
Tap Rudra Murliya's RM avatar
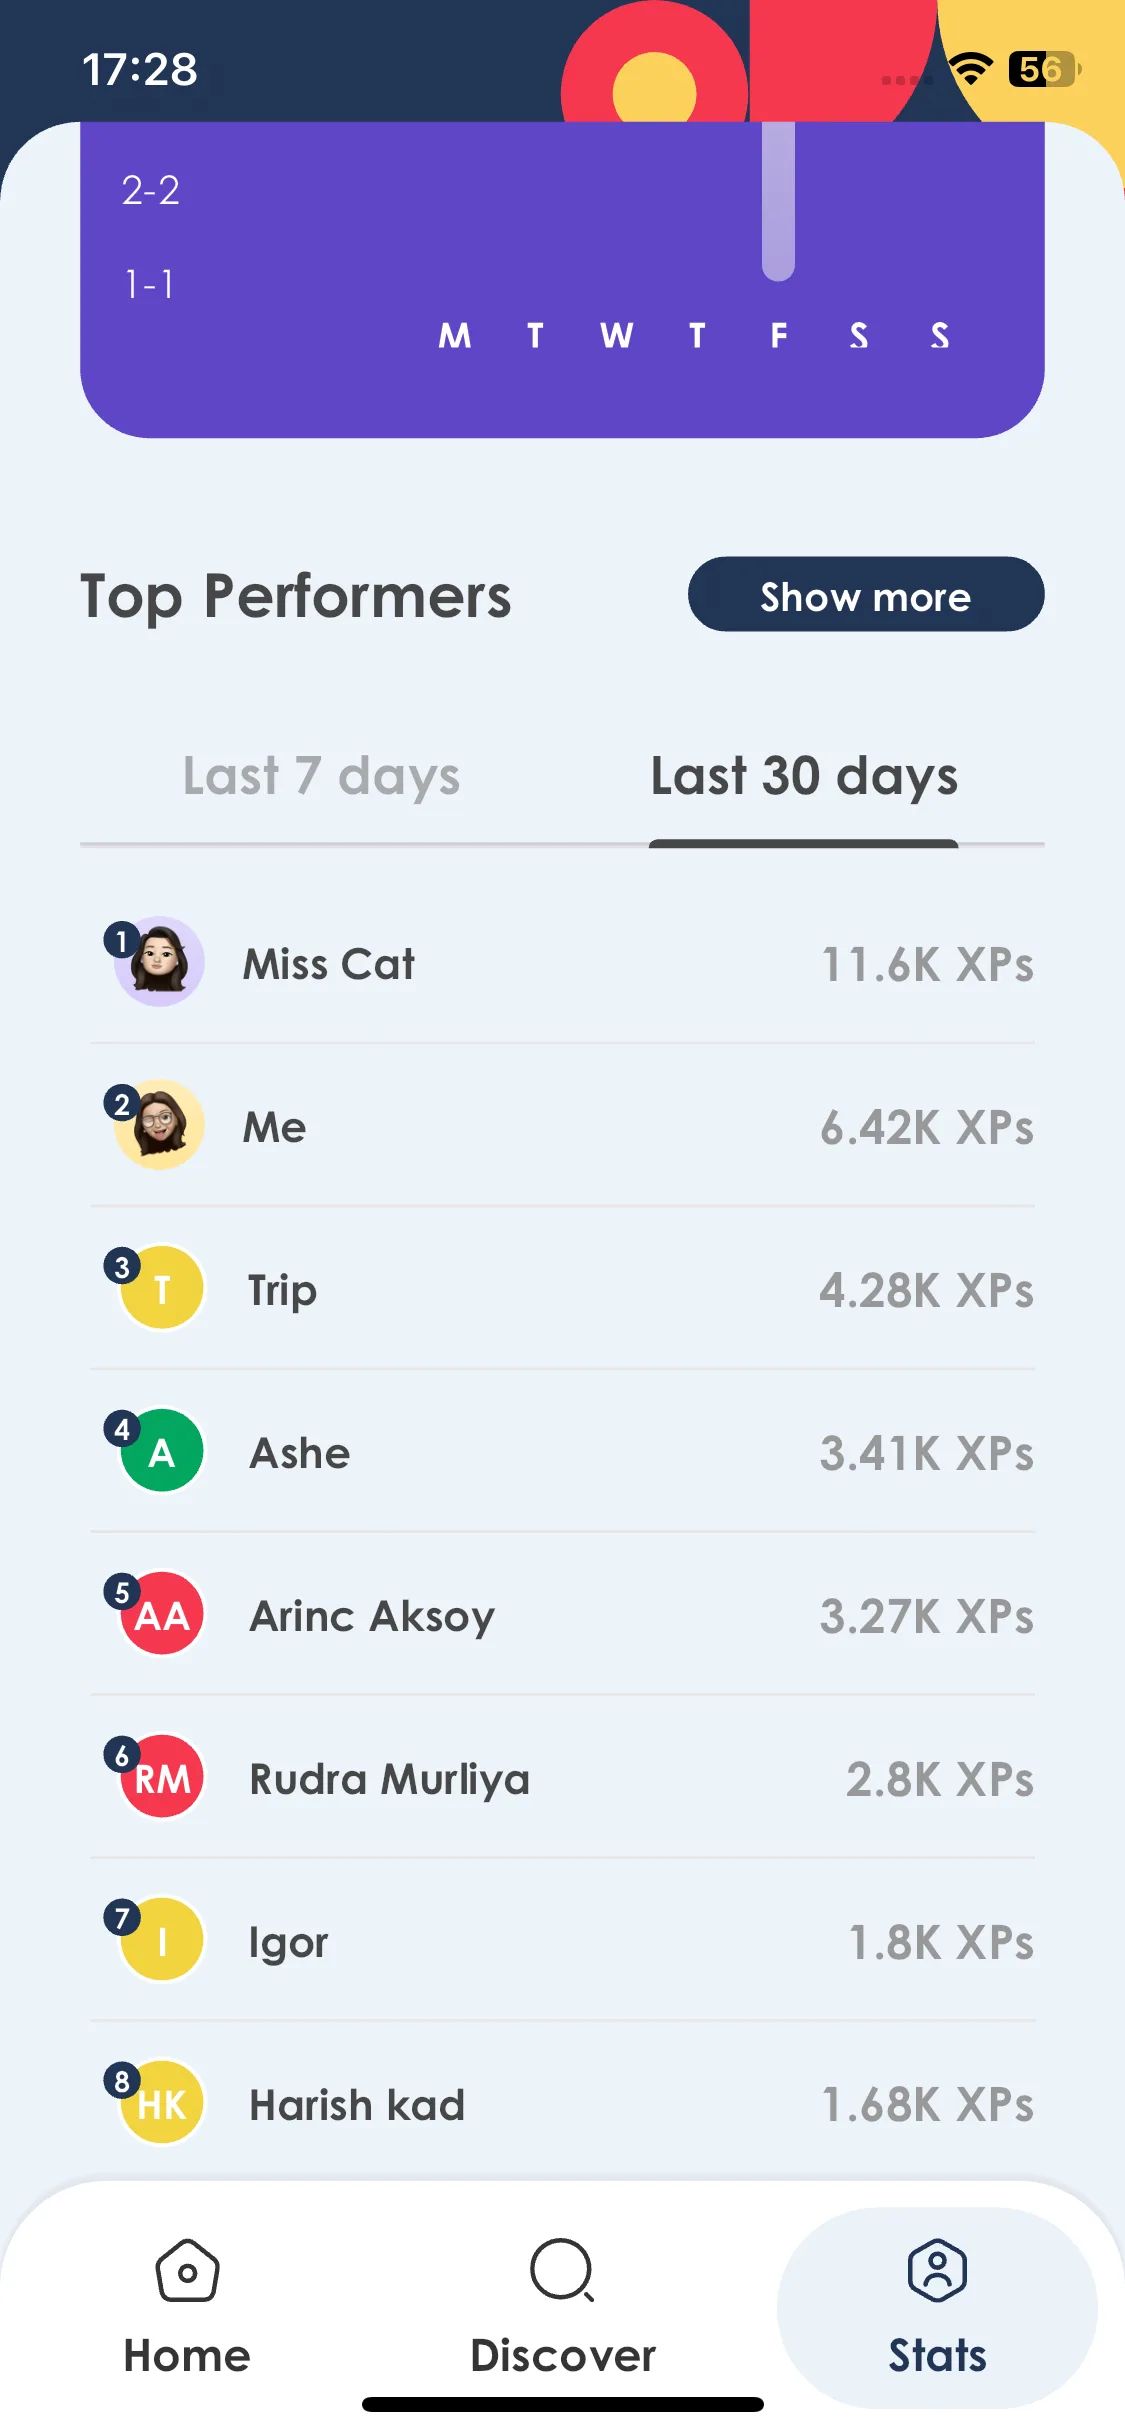(162, 1777)
